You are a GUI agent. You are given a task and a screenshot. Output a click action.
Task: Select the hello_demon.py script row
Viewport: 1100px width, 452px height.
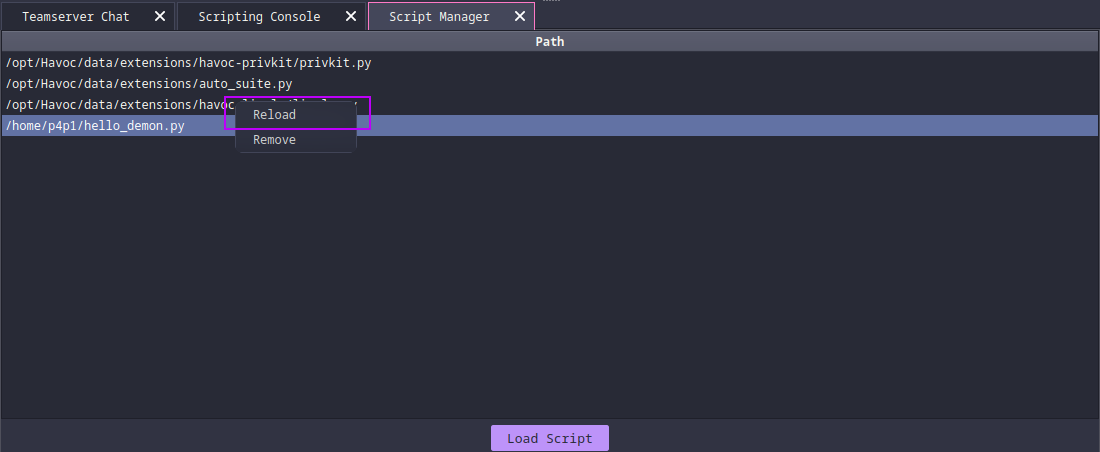coord(95,126)
